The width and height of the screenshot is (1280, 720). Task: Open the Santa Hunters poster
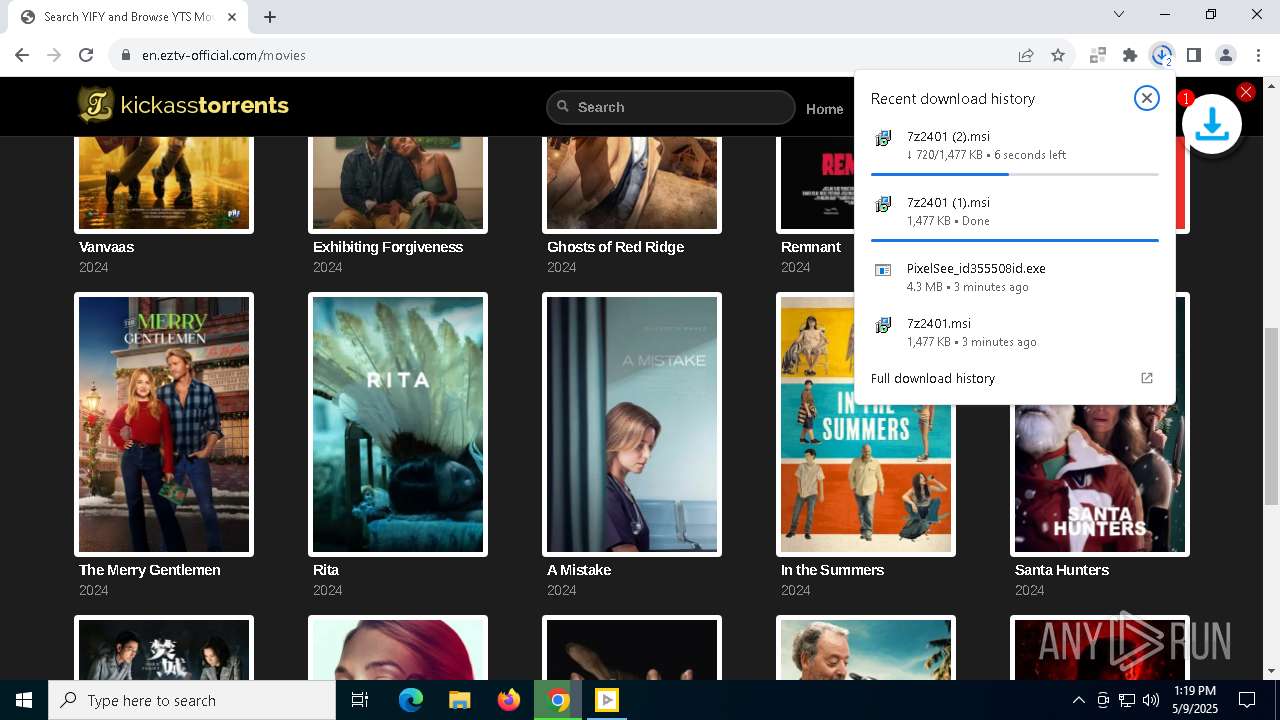[1100, 478]
